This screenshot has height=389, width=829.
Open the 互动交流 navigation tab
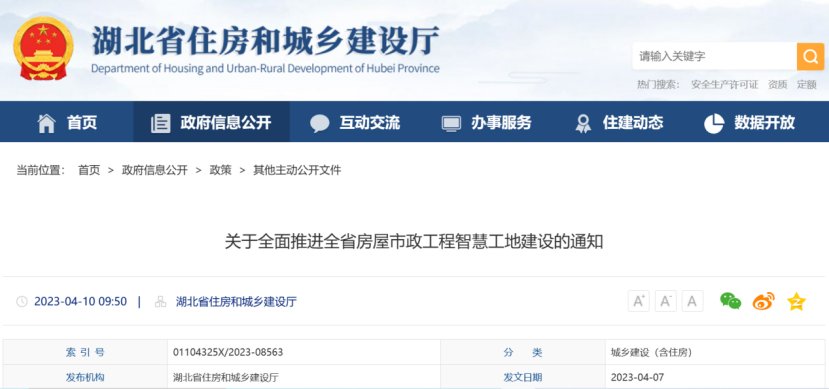pyautogui.click(x=355, y=122)
